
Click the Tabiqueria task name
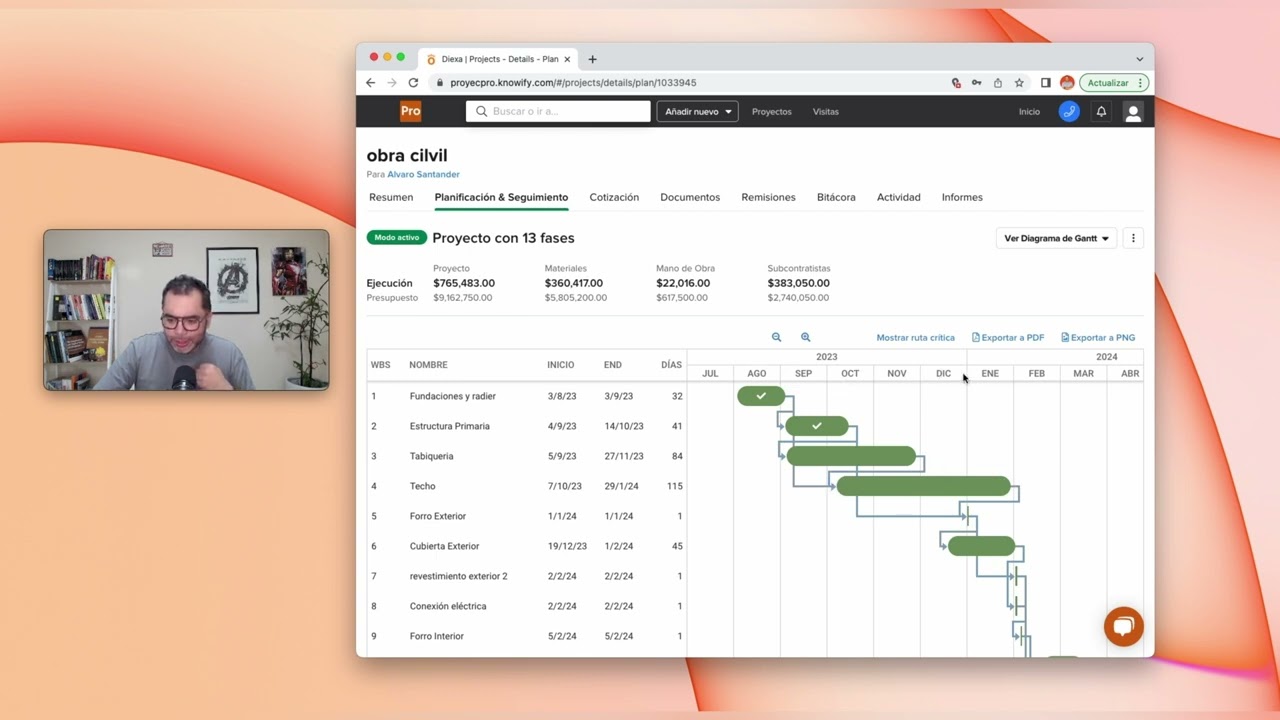(x=431, y=456)
